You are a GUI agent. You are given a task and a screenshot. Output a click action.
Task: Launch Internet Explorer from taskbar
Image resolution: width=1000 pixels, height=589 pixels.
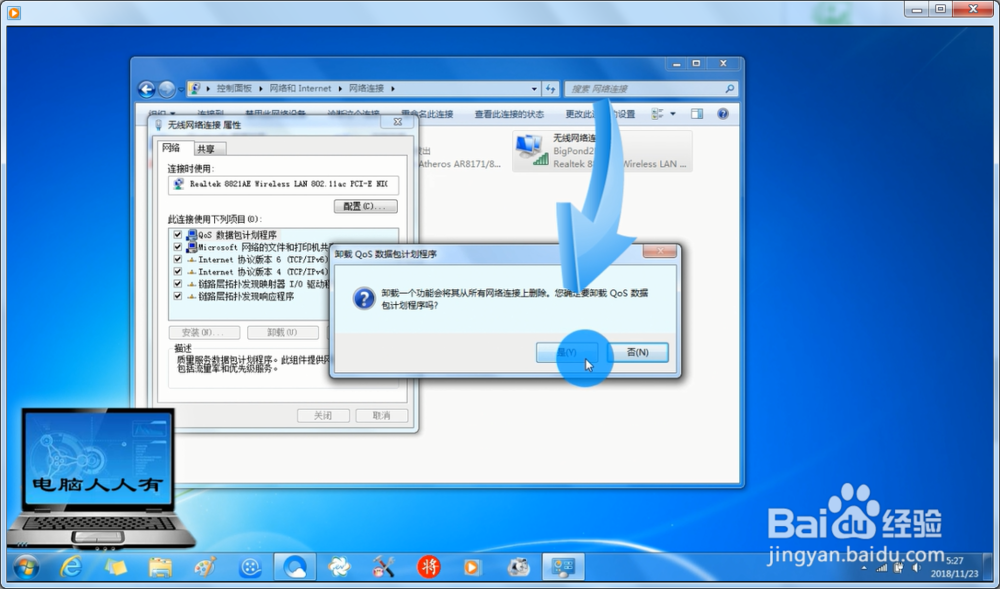point(71,566)
